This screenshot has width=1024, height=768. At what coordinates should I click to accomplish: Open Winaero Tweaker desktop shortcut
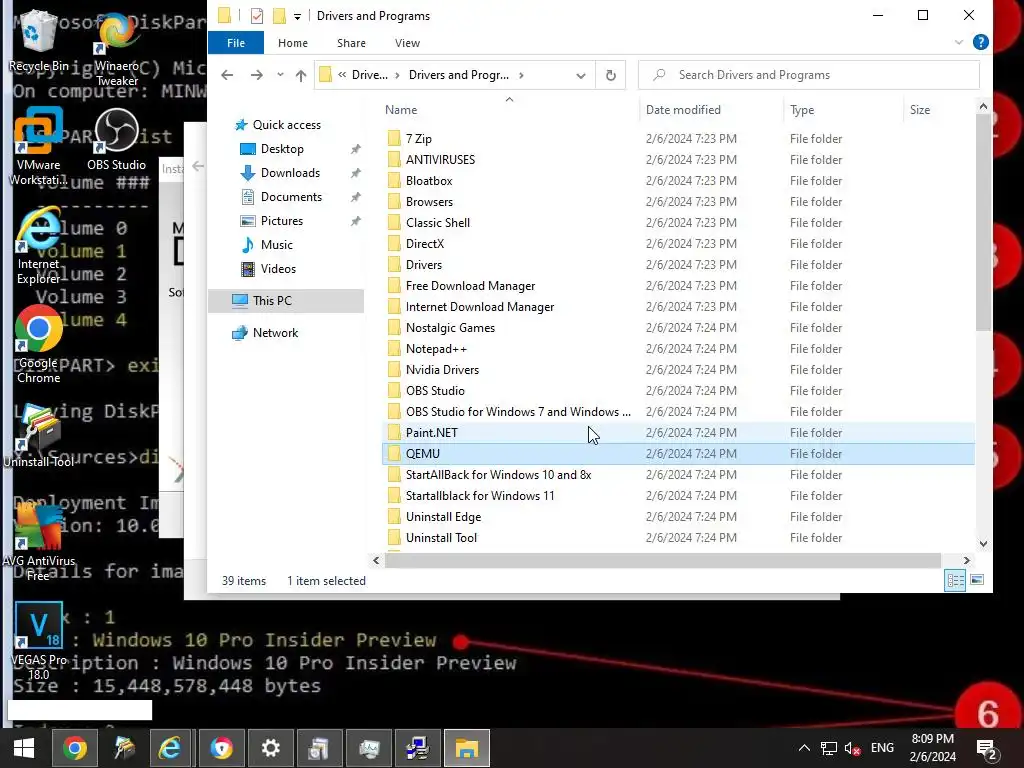pos(117,50)
